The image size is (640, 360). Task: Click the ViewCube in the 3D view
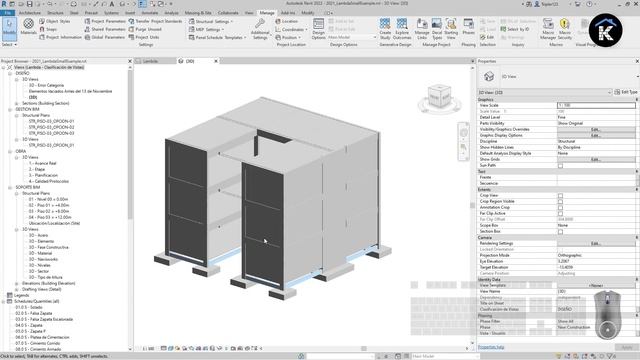tap(439, 96)
